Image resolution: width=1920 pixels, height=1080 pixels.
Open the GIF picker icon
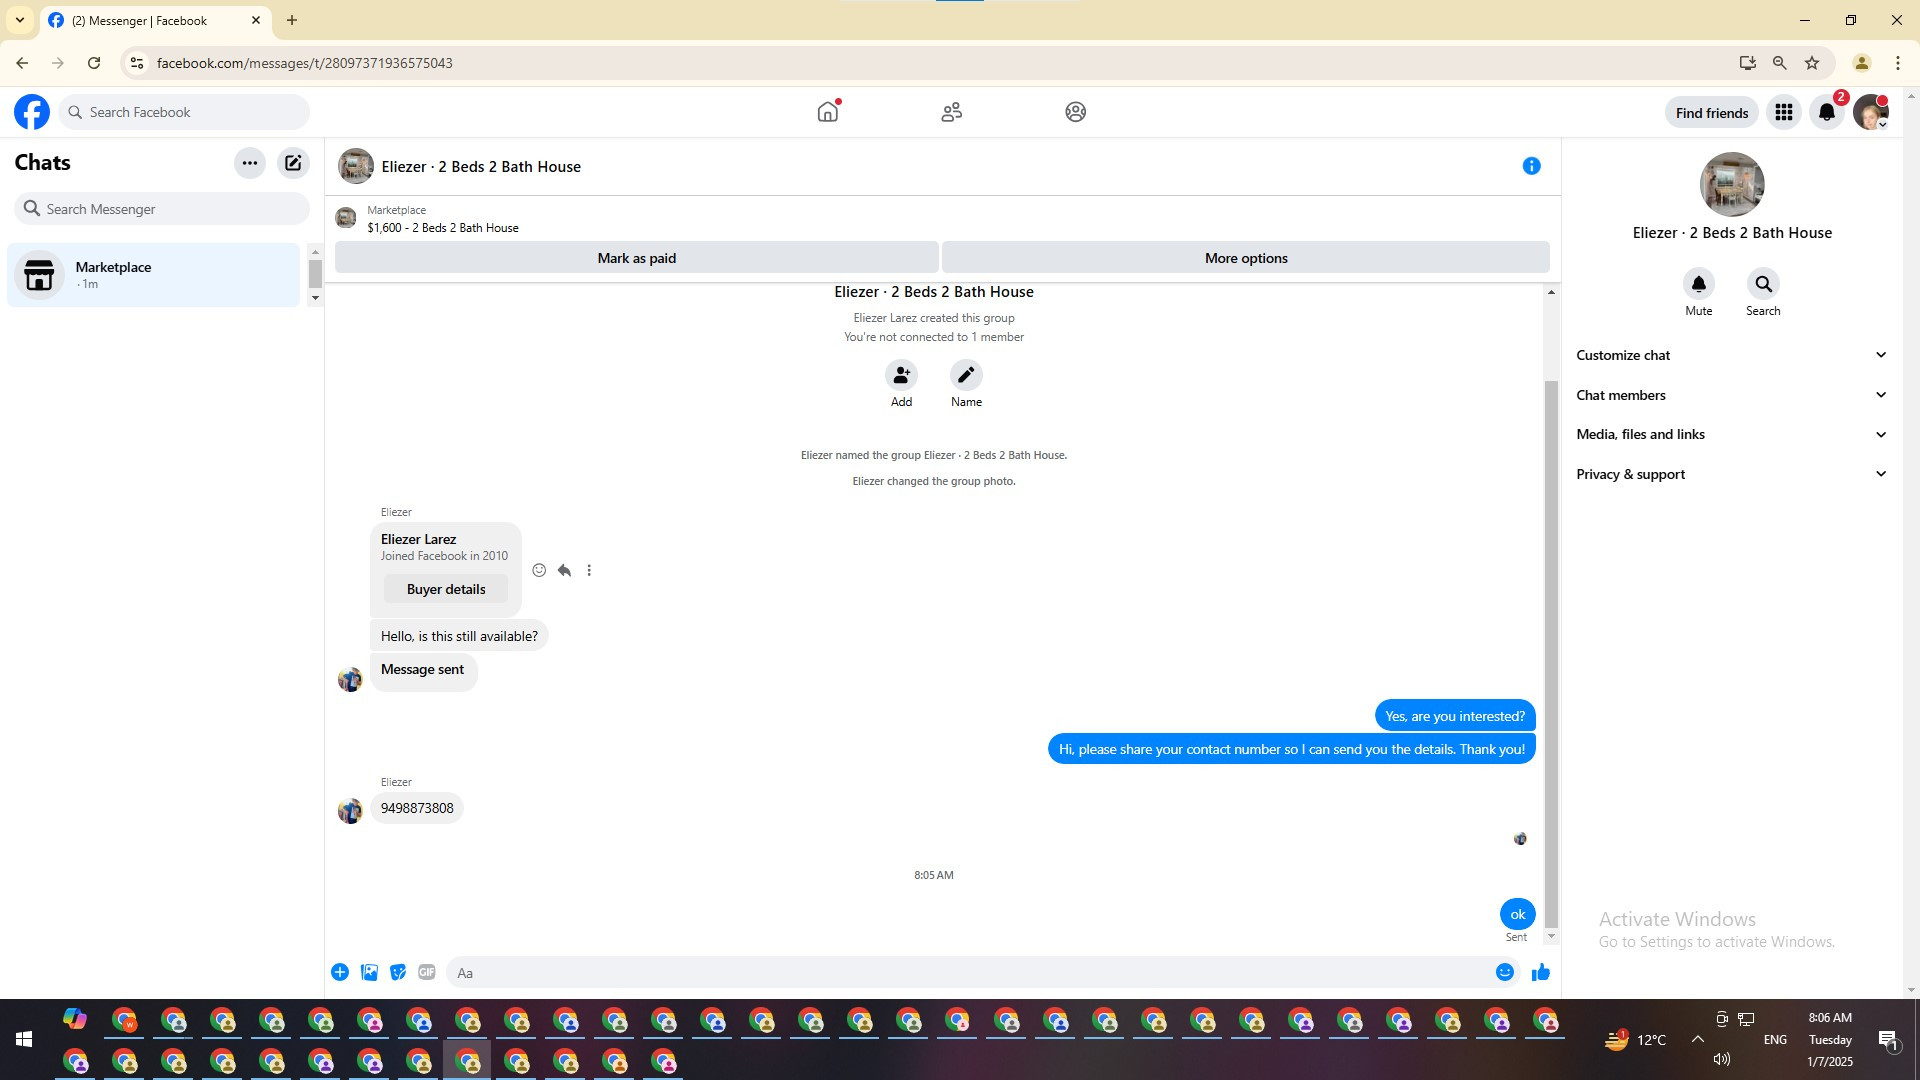[427, 972]
